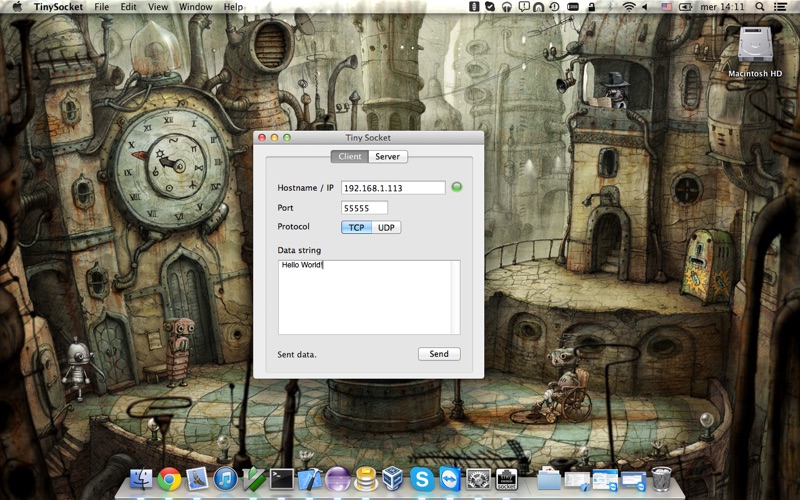Screen dimensions: 800x500
Task: Click the Hostname / IP input field
Action: pos(393,188)
